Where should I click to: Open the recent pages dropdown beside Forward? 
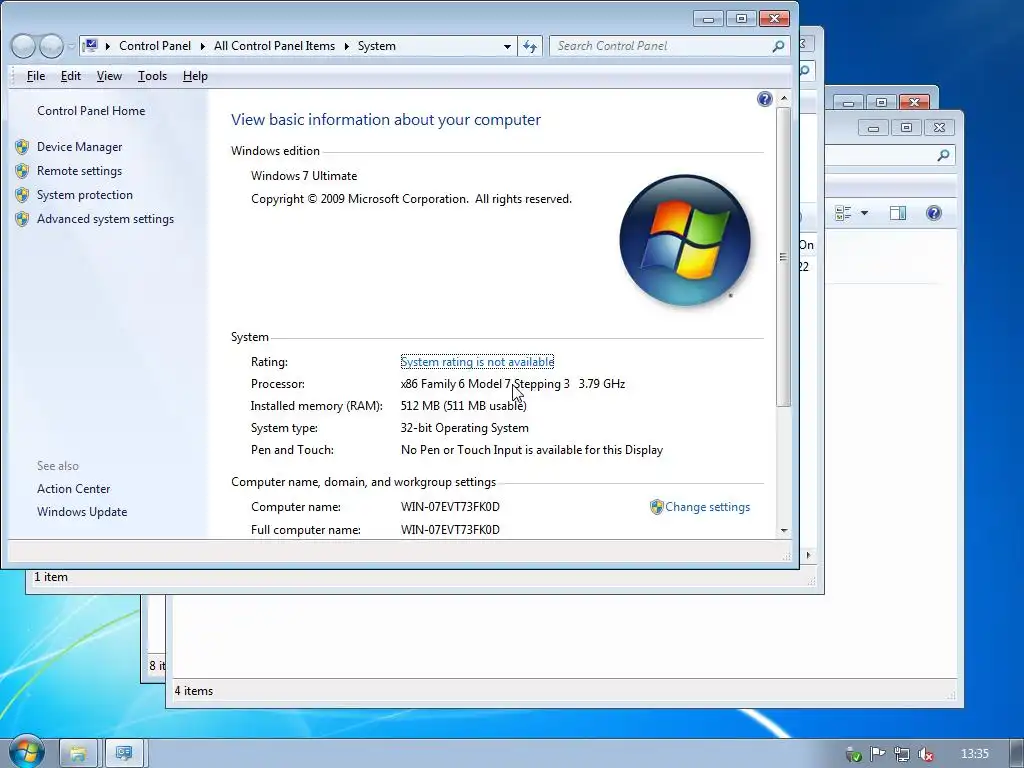pos(71,46)
